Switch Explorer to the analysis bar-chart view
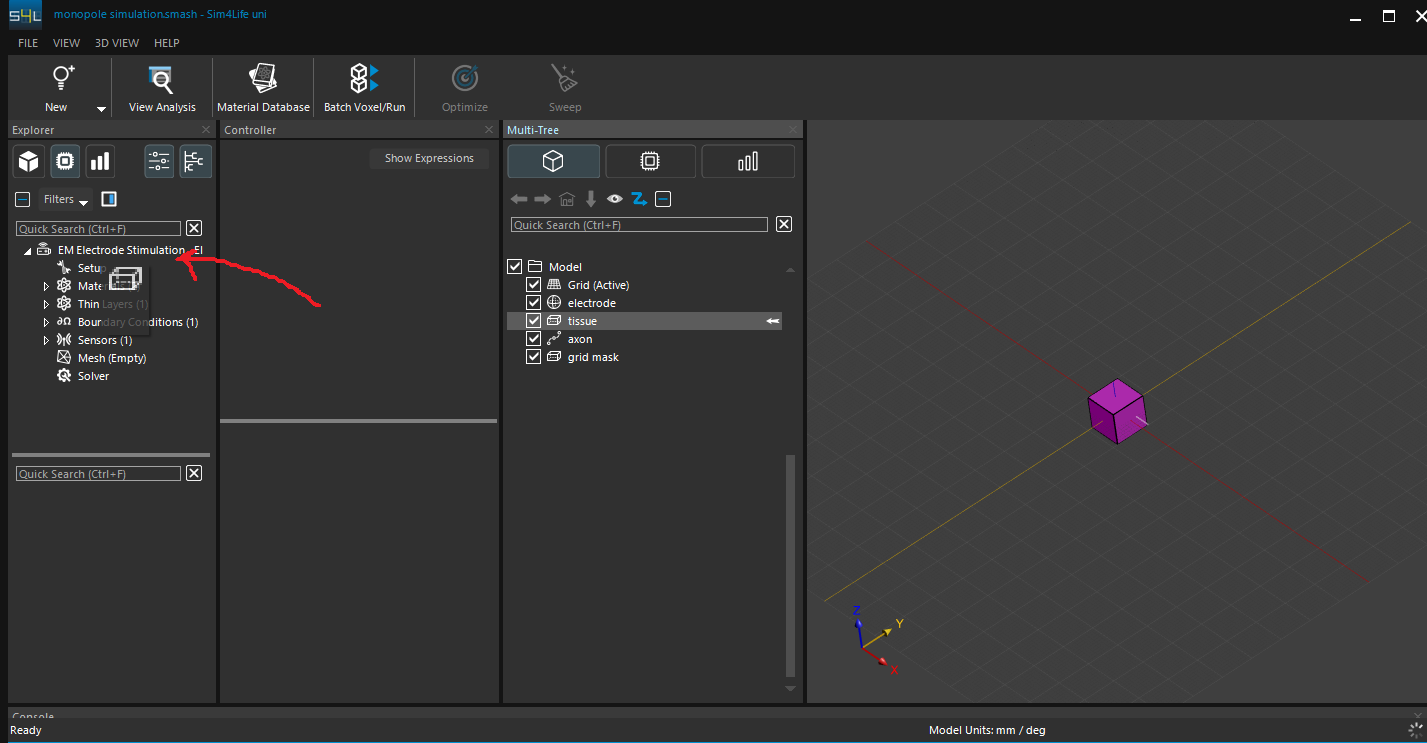This screenshot has height=743, width=1427. tap(100, 161)
